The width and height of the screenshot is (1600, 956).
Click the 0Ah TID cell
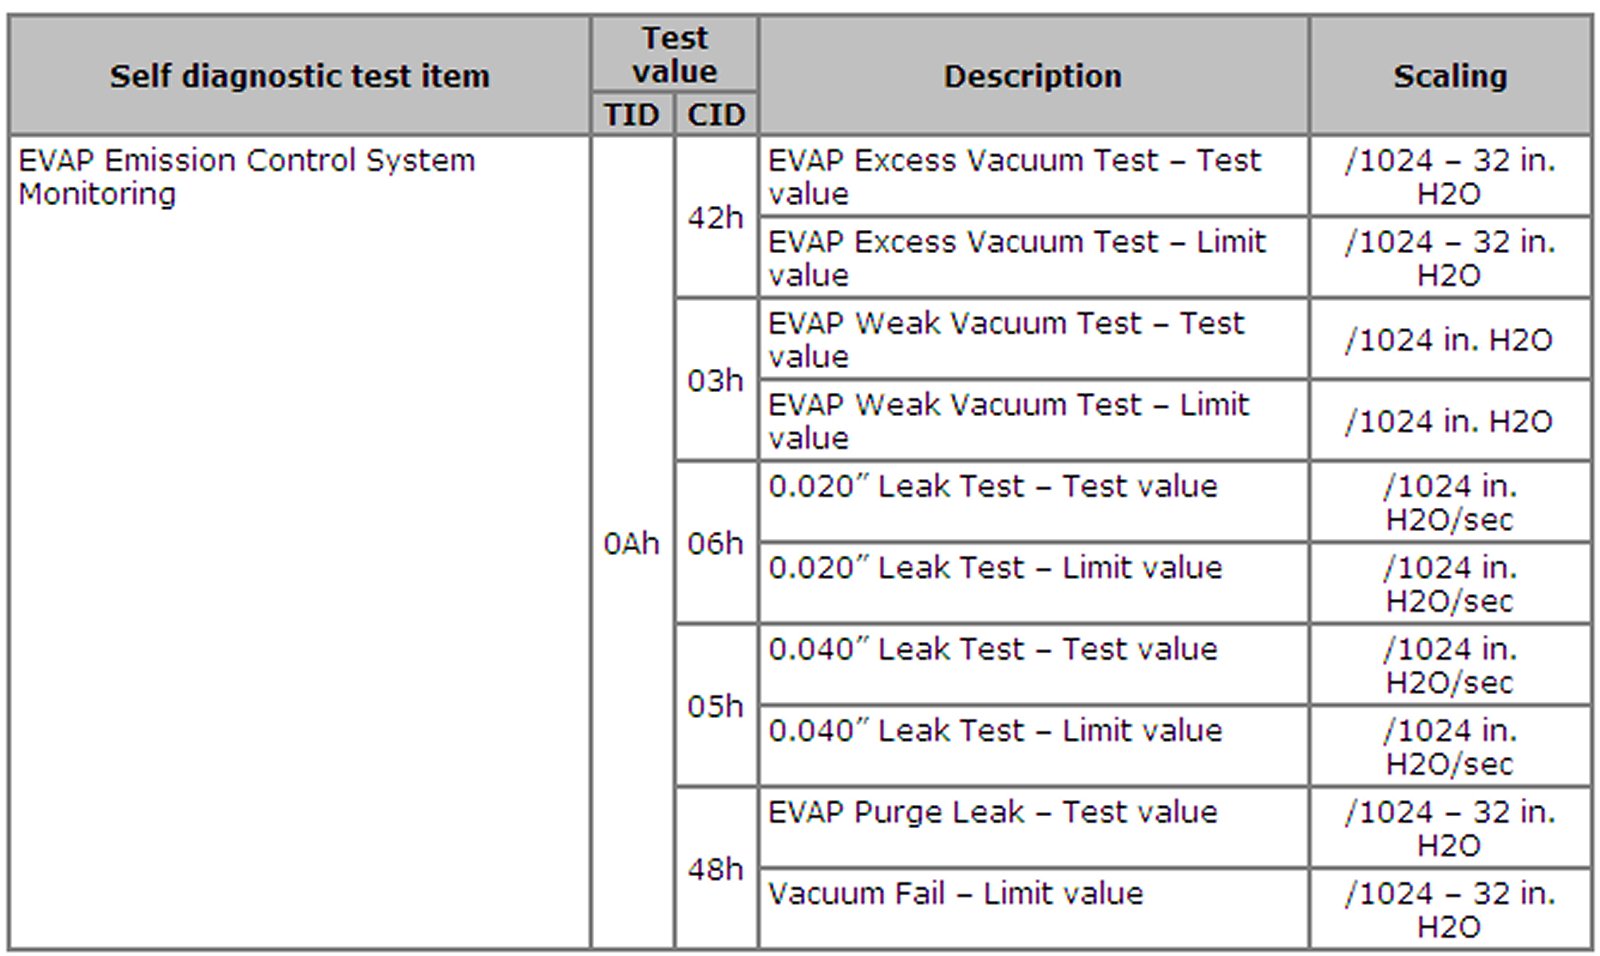coord(631,543)
